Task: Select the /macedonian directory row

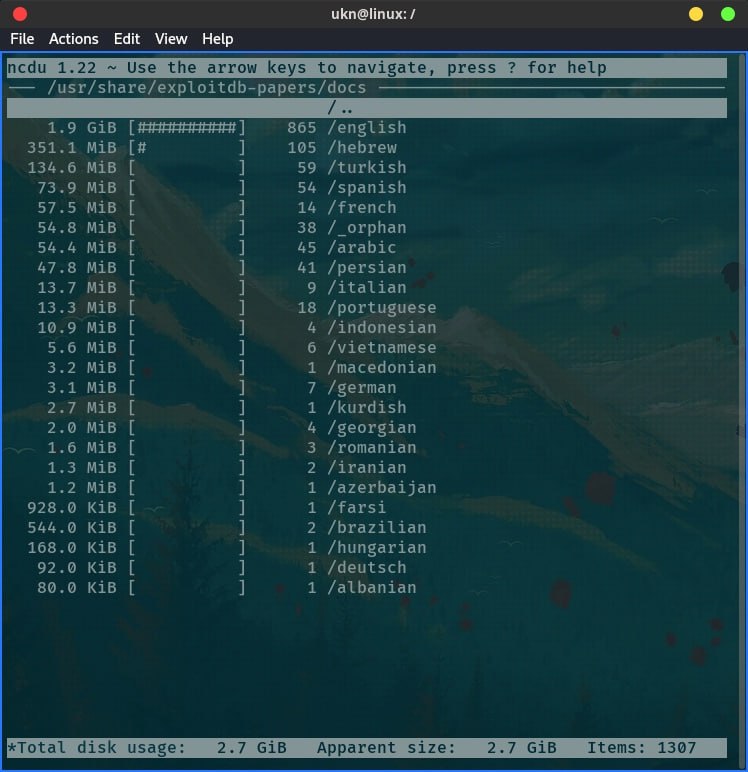Action: point(366,368)
